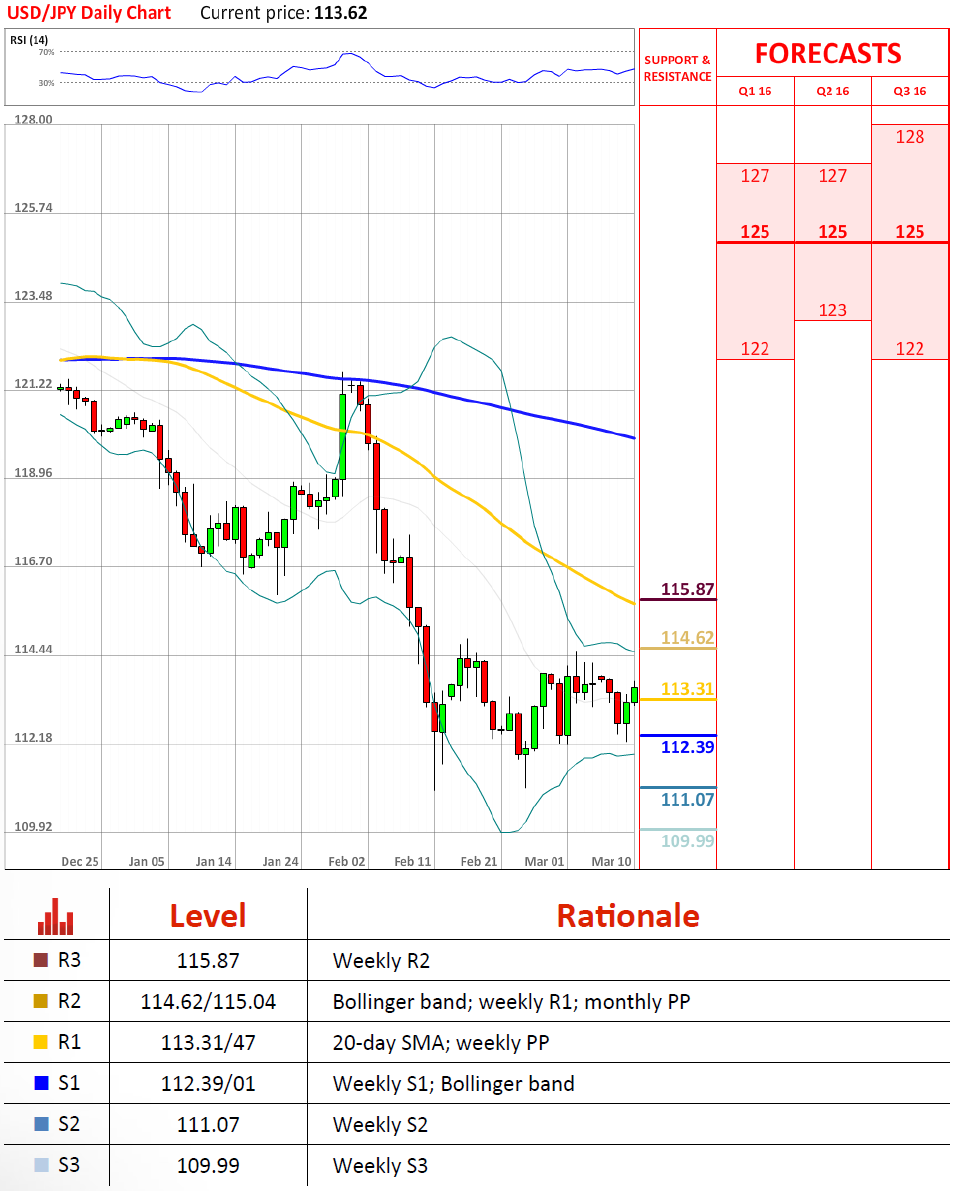Select the R2 gold-brown color swatch

click(x=41, y=1001)
